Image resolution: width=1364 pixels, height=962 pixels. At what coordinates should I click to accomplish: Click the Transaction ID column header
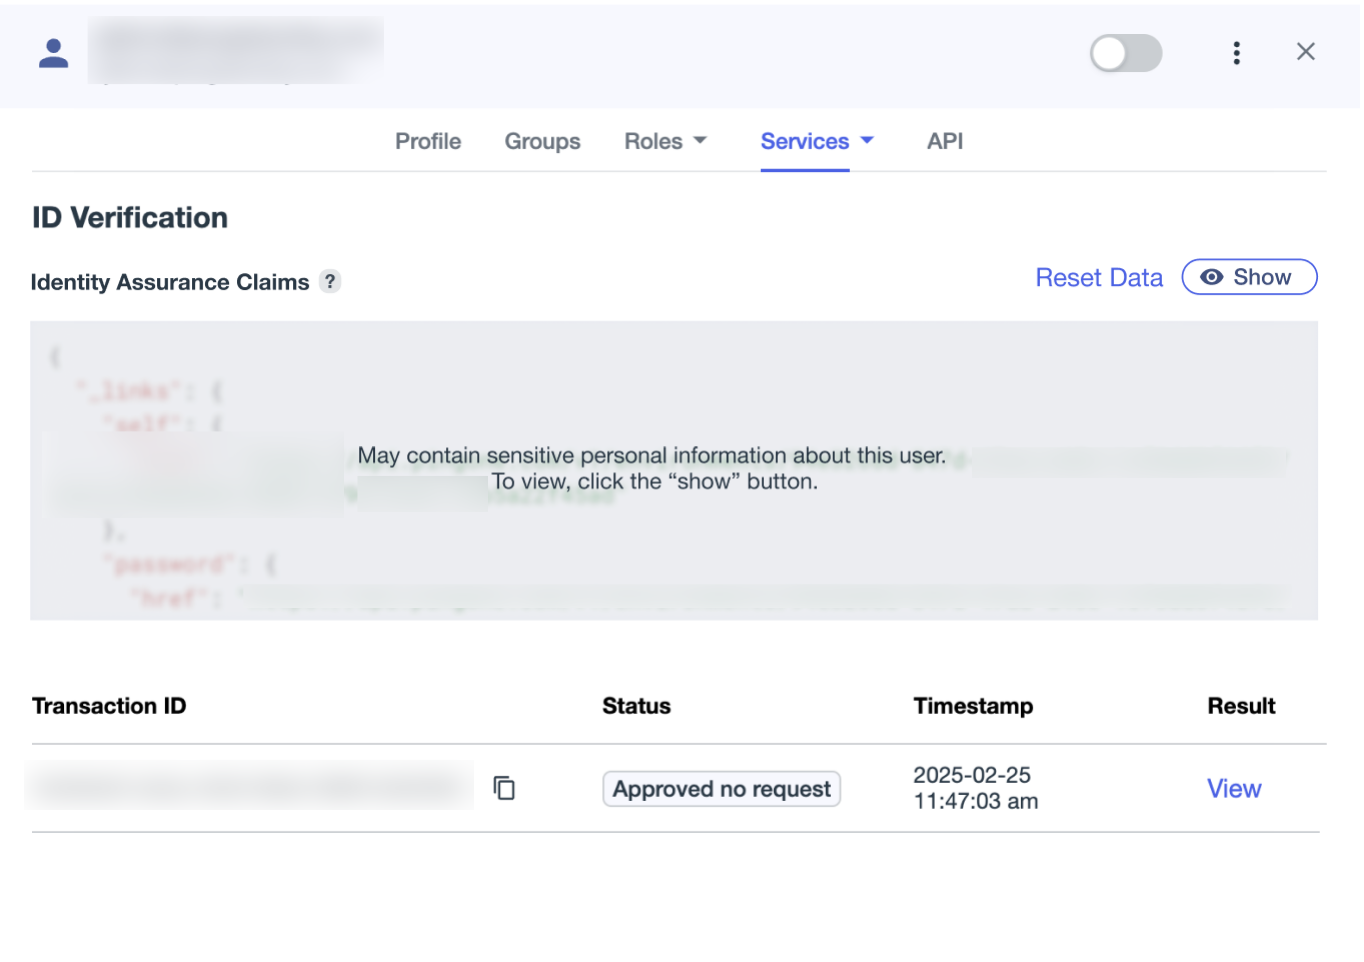point(108,705)
